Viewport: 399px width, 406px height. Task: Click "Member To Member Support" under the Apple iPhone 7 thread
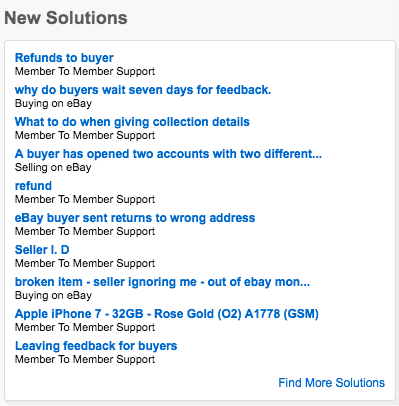point(85,327)
